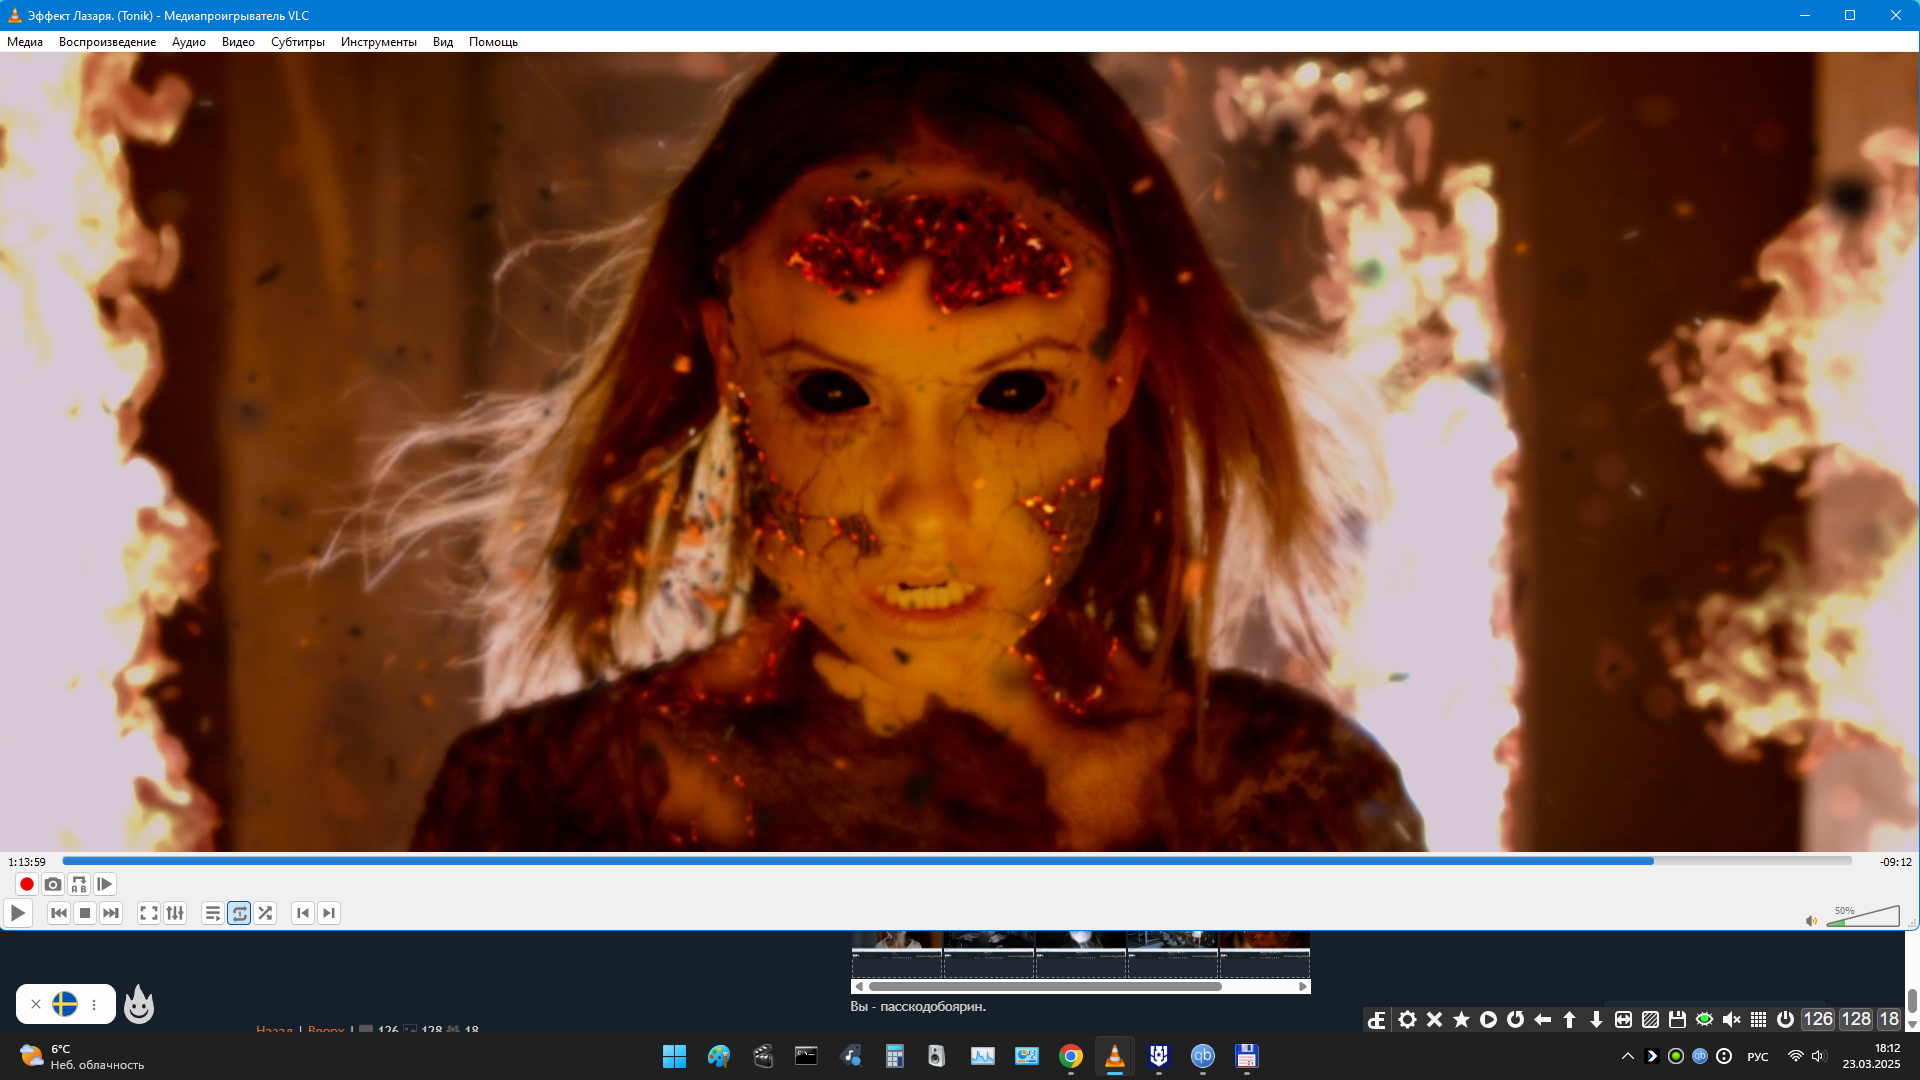Screen dimensions: 1920x1080
Task: Click the power icon in bottom toolbar
Action: coord(1785,1019)
